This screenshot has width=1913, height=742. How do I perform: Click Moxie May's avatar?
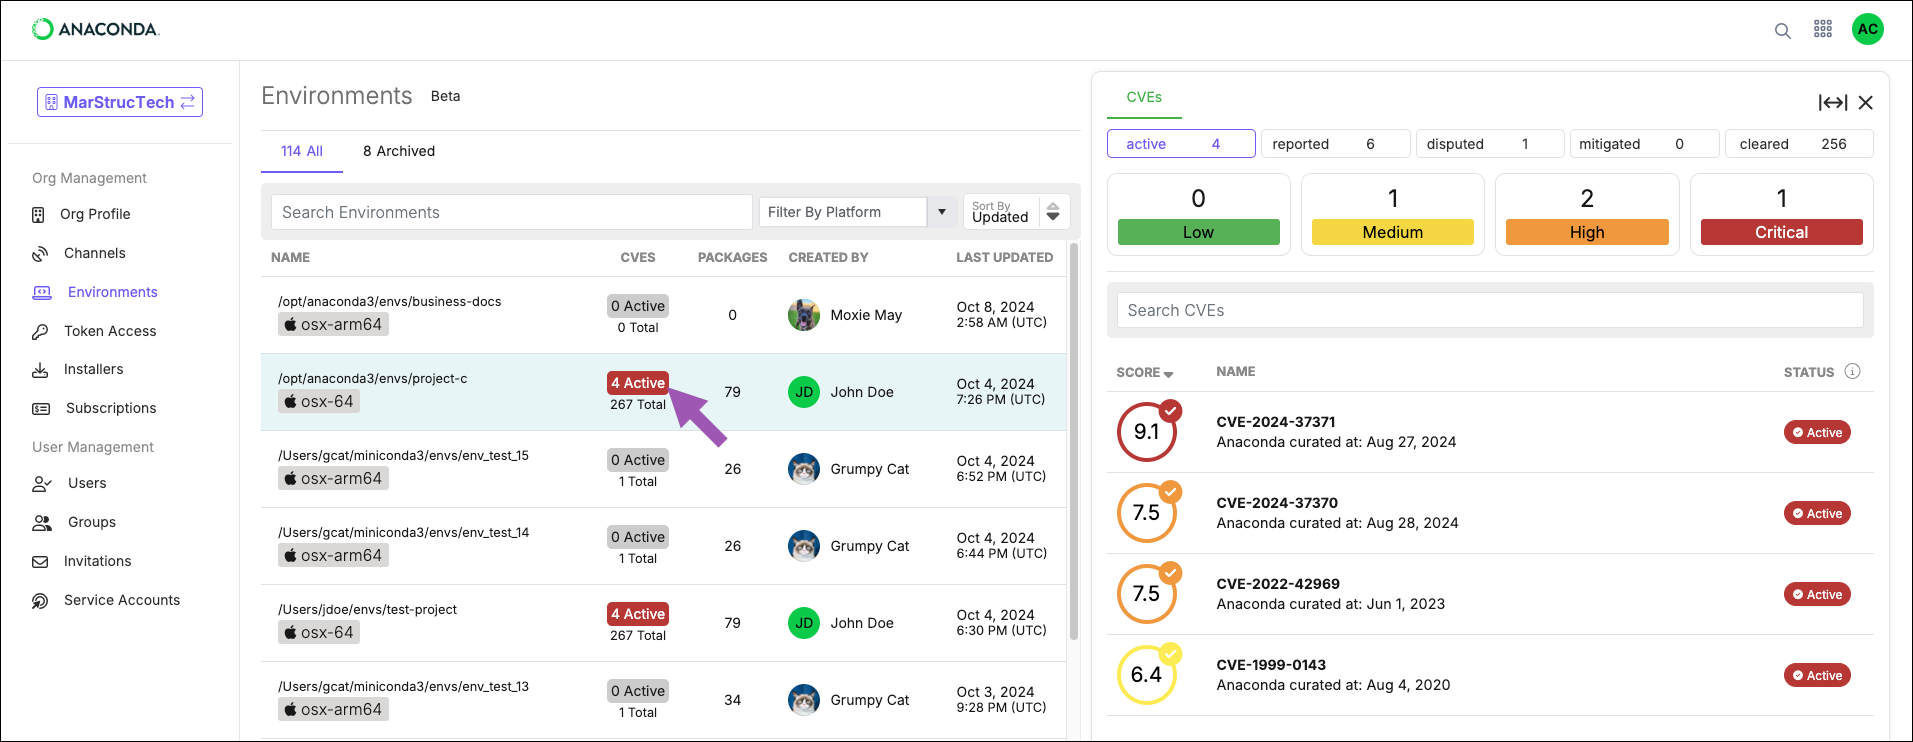[803, 315]
